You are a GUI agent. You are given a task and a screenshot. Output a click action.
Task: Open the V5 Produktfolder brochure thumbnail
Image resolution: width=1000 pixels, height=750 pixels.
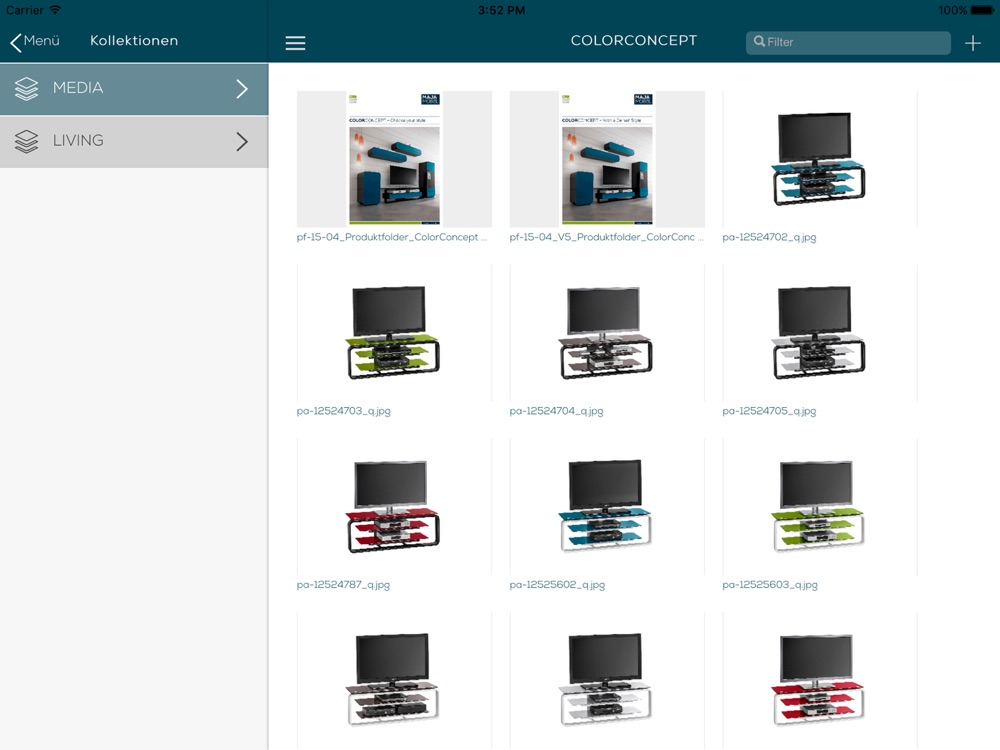[607, 159]
